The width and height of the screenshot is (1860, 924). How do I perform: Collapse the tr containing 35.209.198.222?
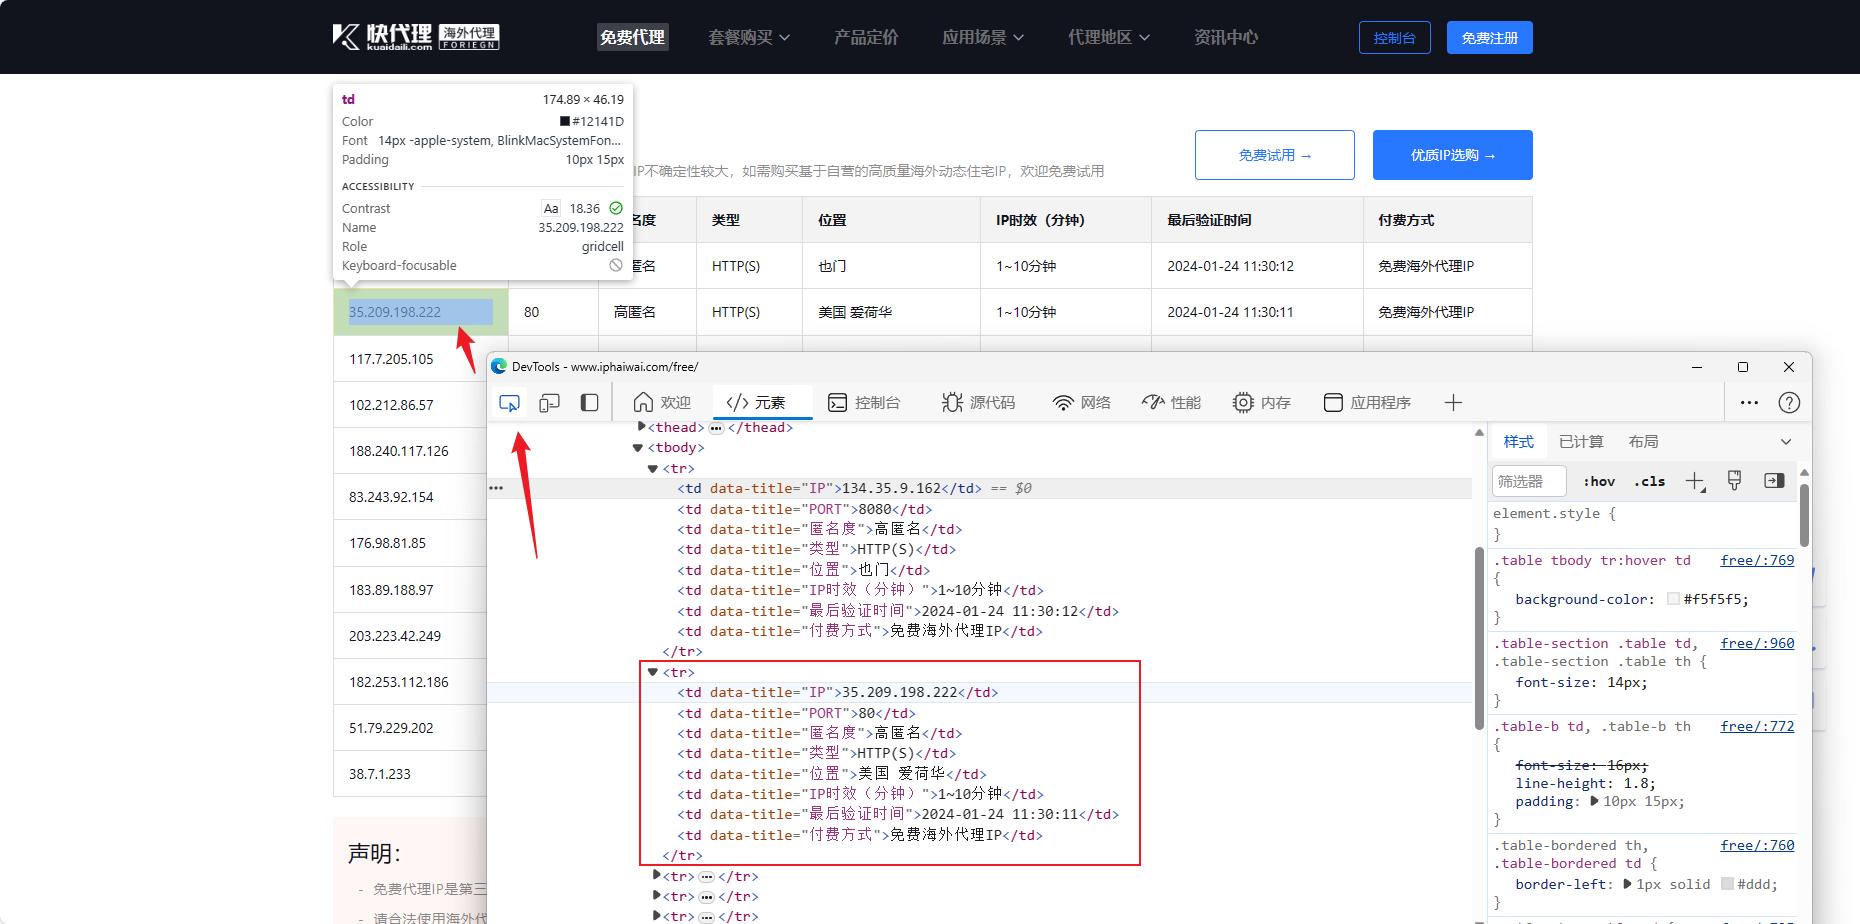653,672
